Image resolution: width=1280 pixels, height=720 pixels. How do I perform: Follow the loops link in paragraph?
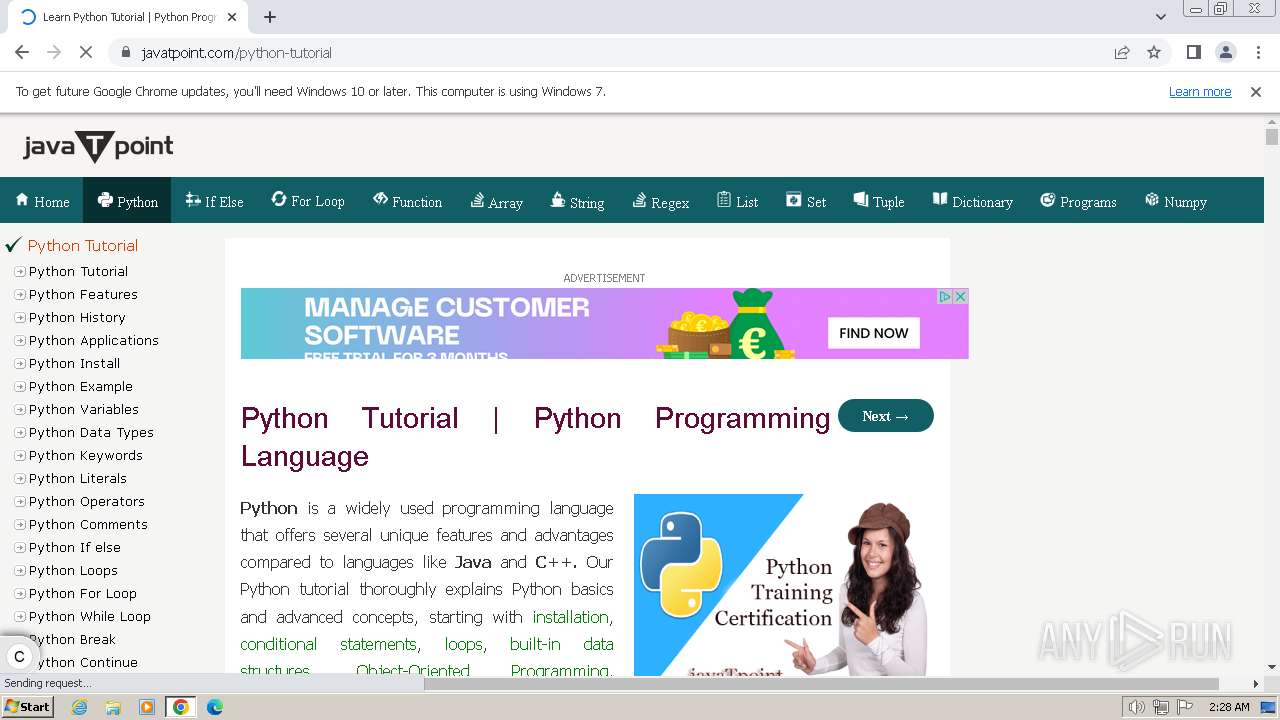464,644
